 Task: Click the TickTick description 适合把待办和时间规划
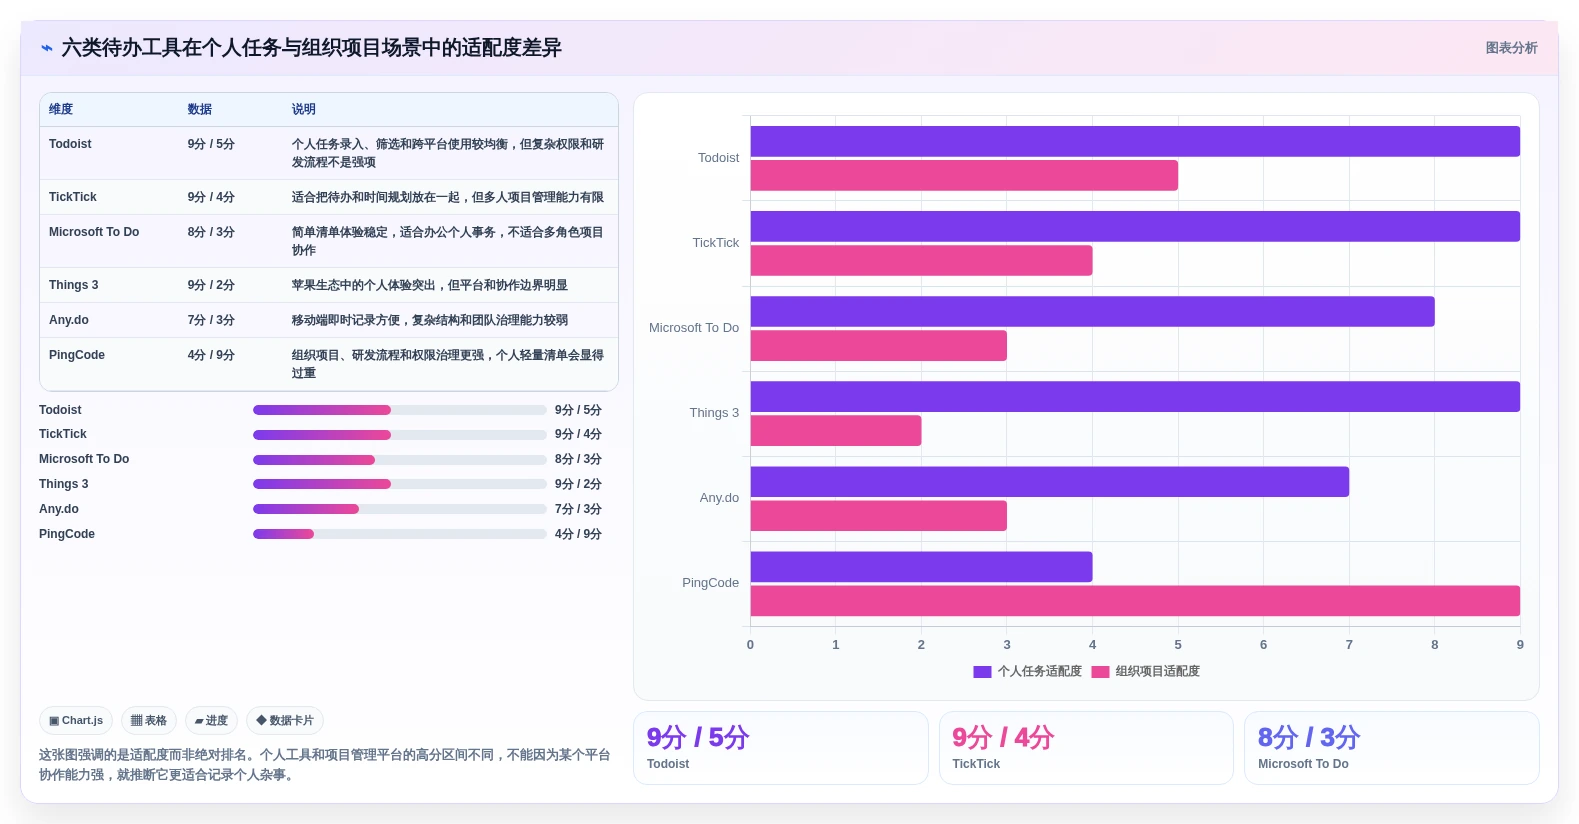click(x=447, y=197)
